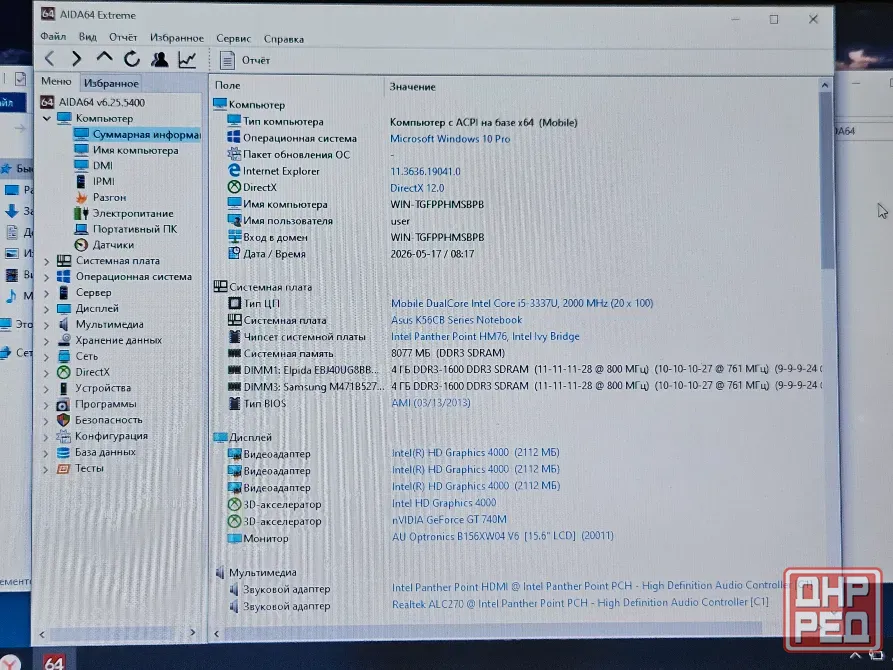Expand the Сервер tree node
This screenshot has width=893, height=670.
click(47, 293)
